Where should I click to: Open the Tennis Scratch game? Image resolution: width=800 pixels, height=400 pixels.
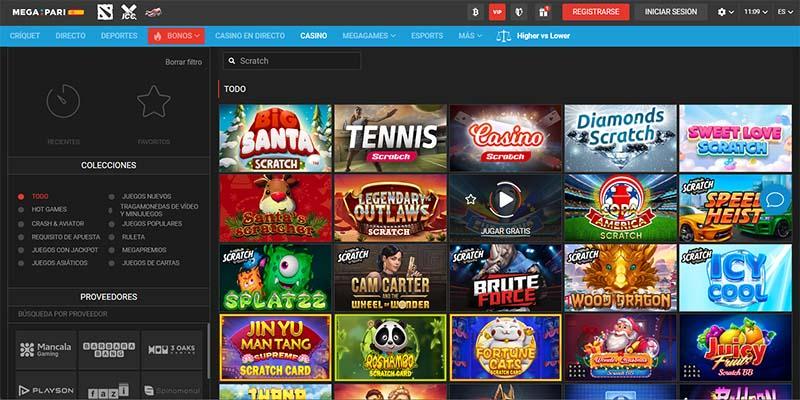point(390,138)
